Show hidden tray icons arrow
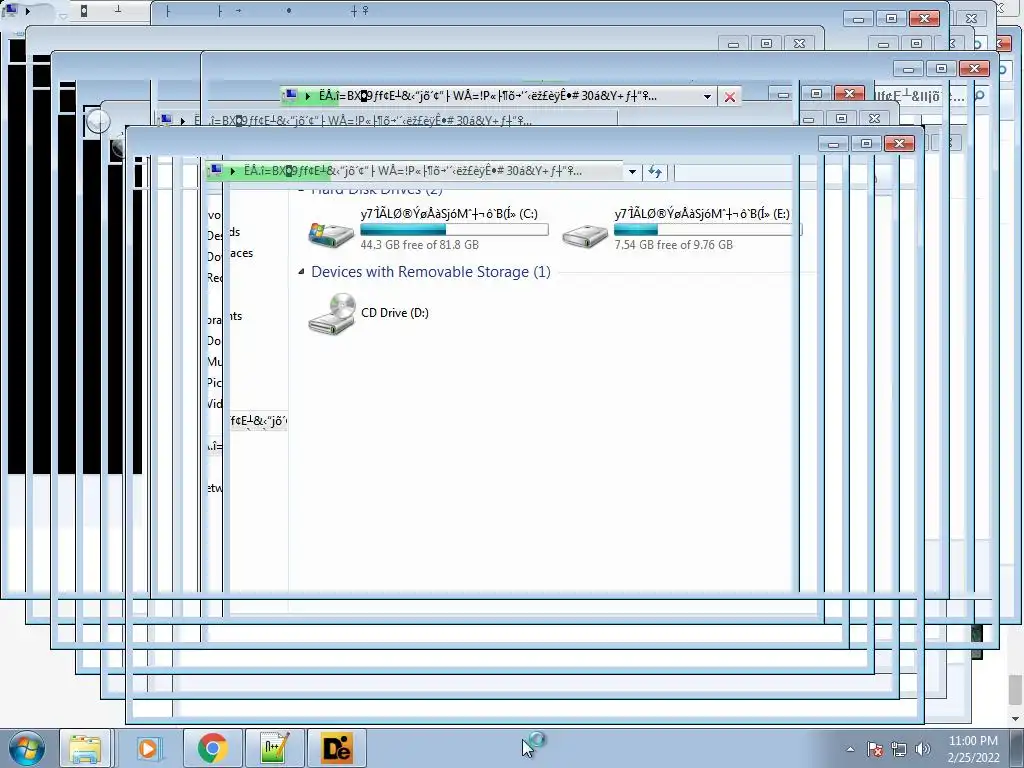 point(850,749)
